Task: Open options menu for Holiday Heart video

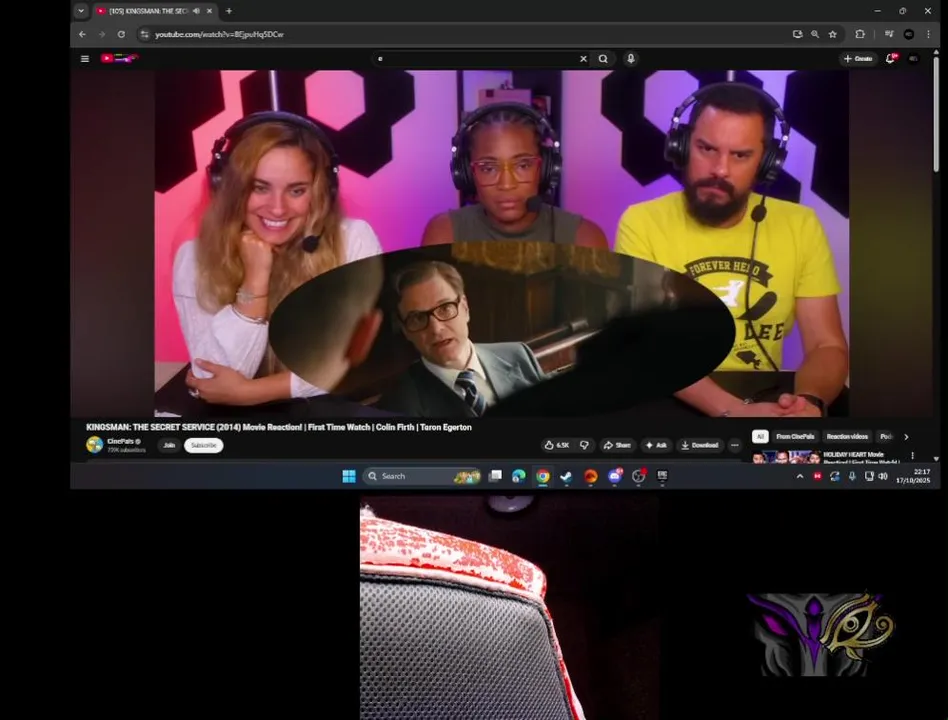Action: pyautogui.click(x=912, y=455)
